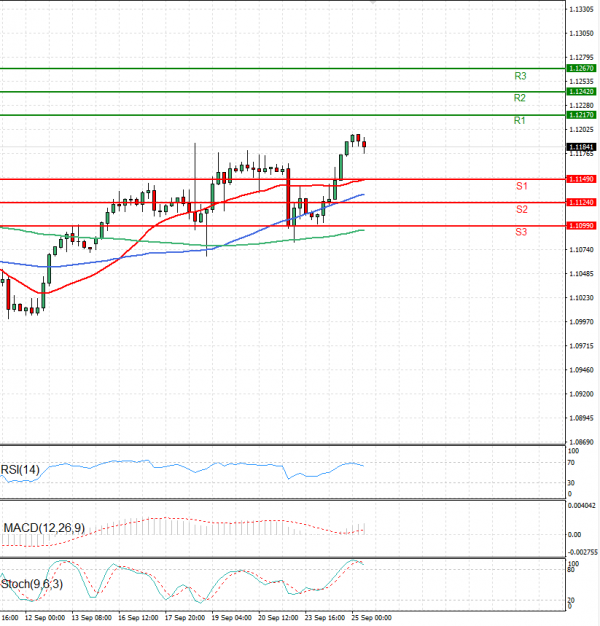600x626 pixels.
Task: Click the 1.12670 green price tag
Action: coord(580,68)
